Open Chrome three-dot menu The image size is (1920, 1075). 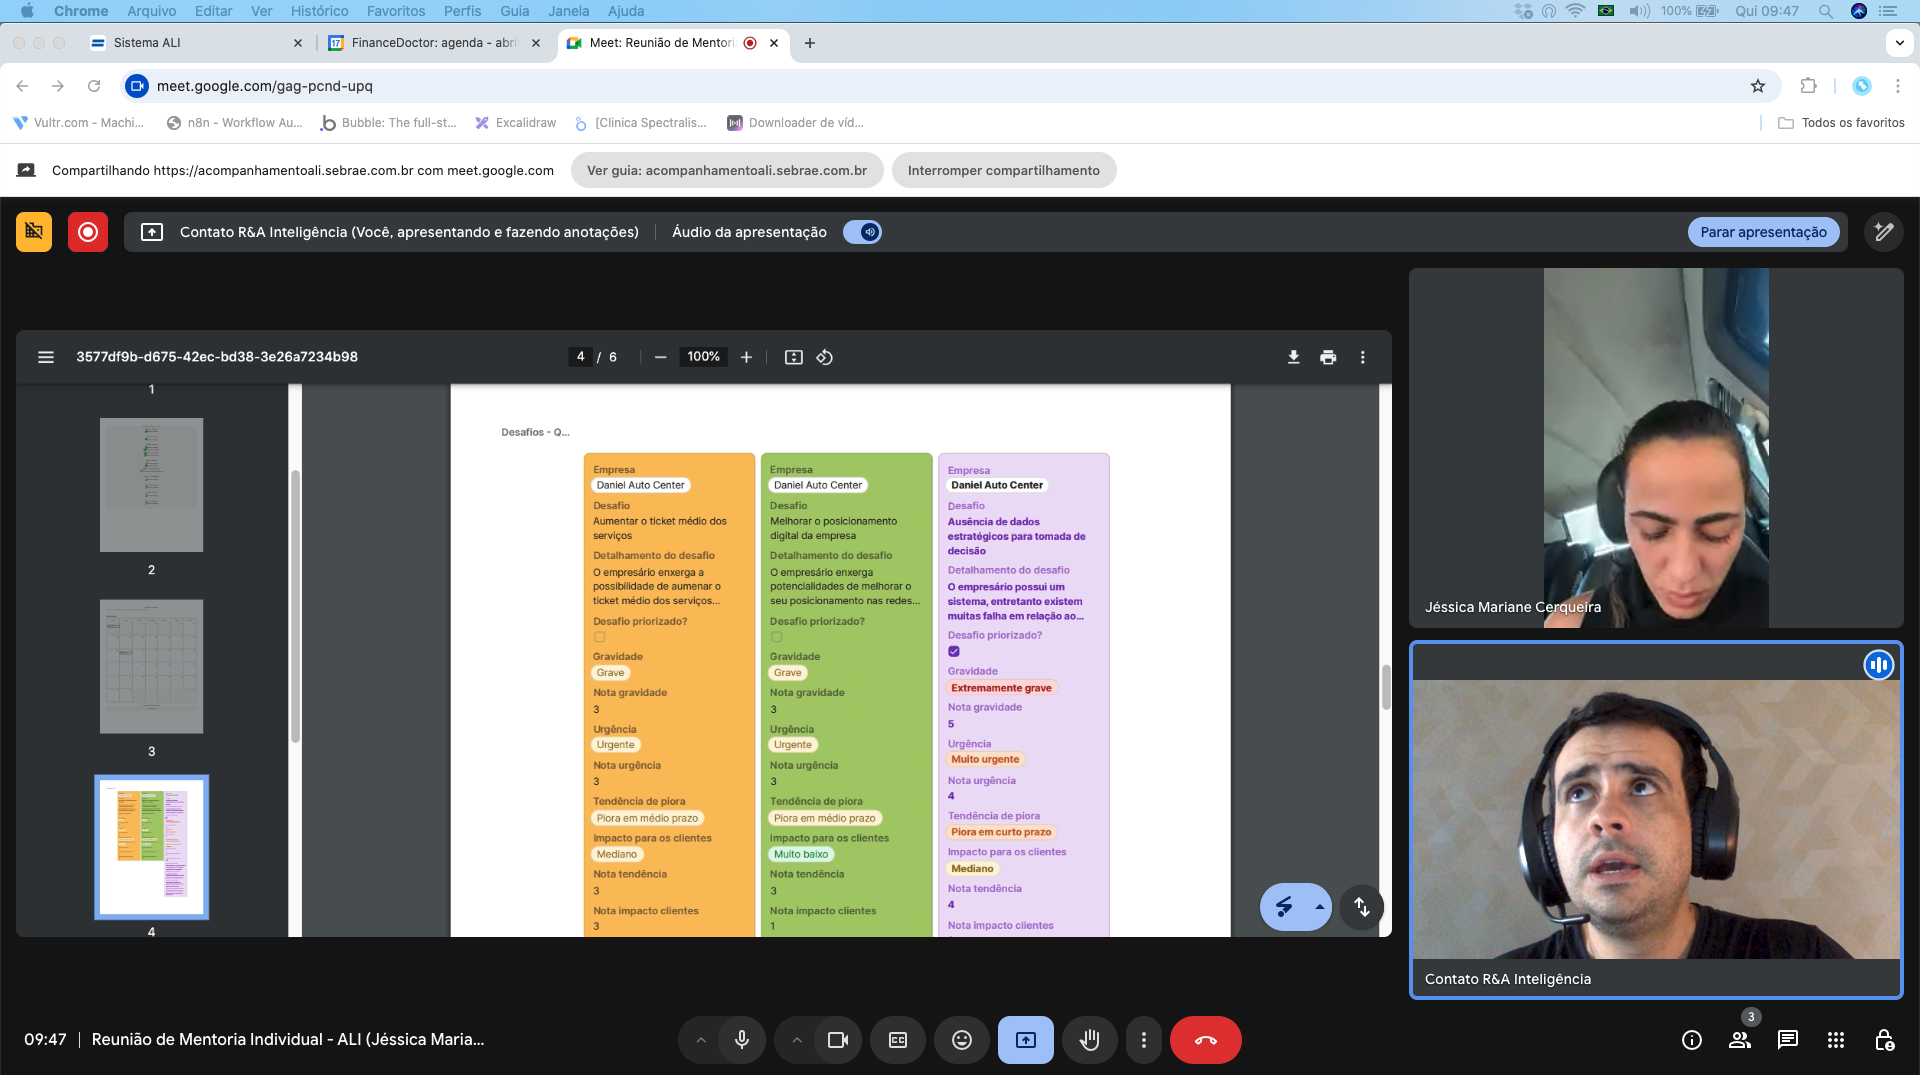(x=1898, y=86)
